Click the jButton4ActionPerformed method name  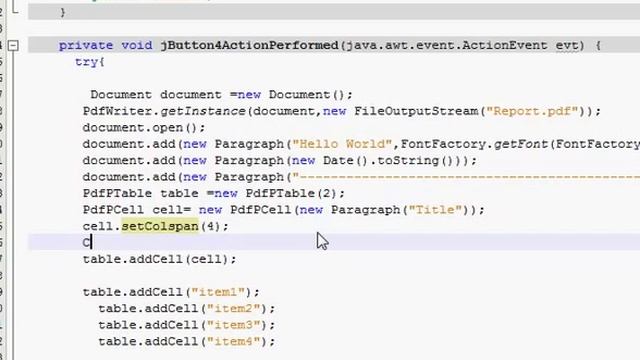(249, 45)
